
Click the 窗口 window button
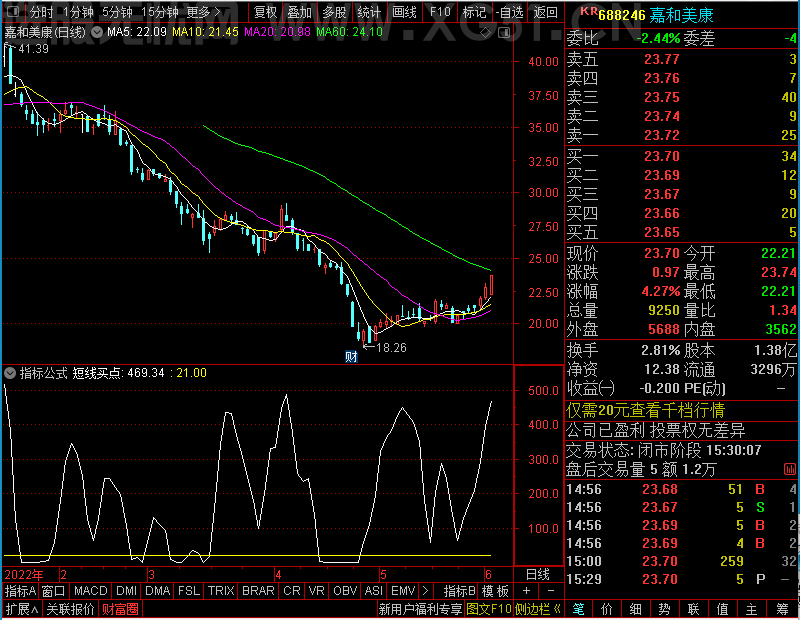point(54,591)
